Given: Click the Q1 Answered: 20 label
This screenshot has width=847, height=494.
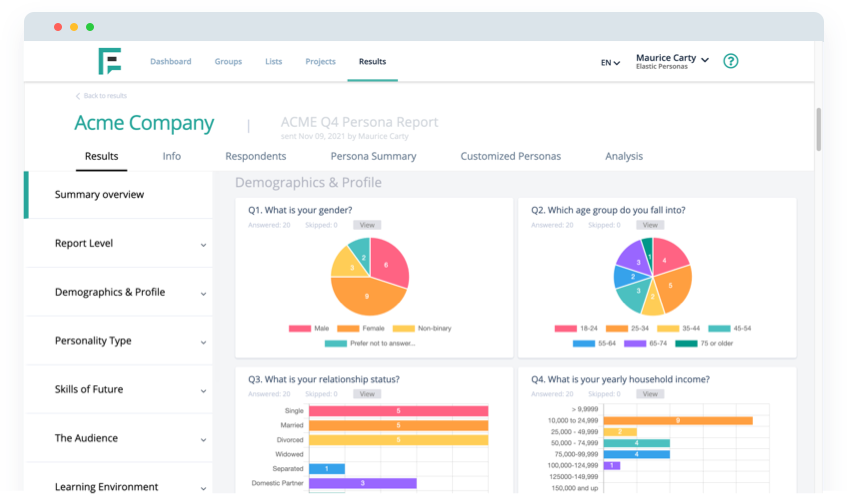Looking at the screenshot, I should (x=269, y=225).
